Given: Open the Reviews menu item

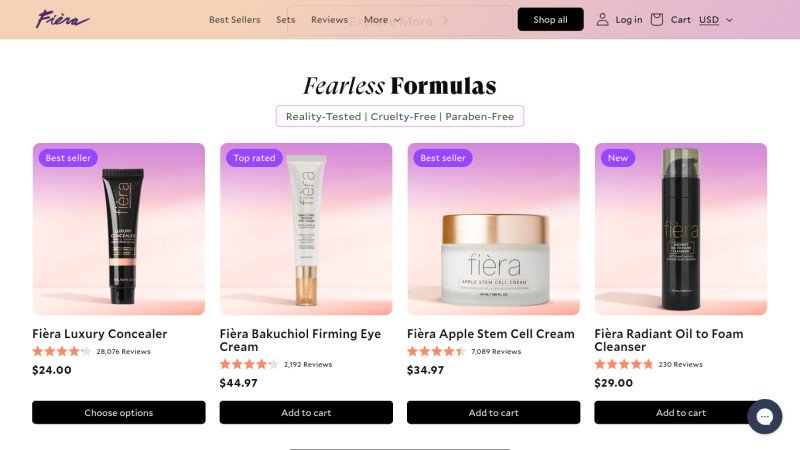Looking at the screenshot, I should click(329, 19).
